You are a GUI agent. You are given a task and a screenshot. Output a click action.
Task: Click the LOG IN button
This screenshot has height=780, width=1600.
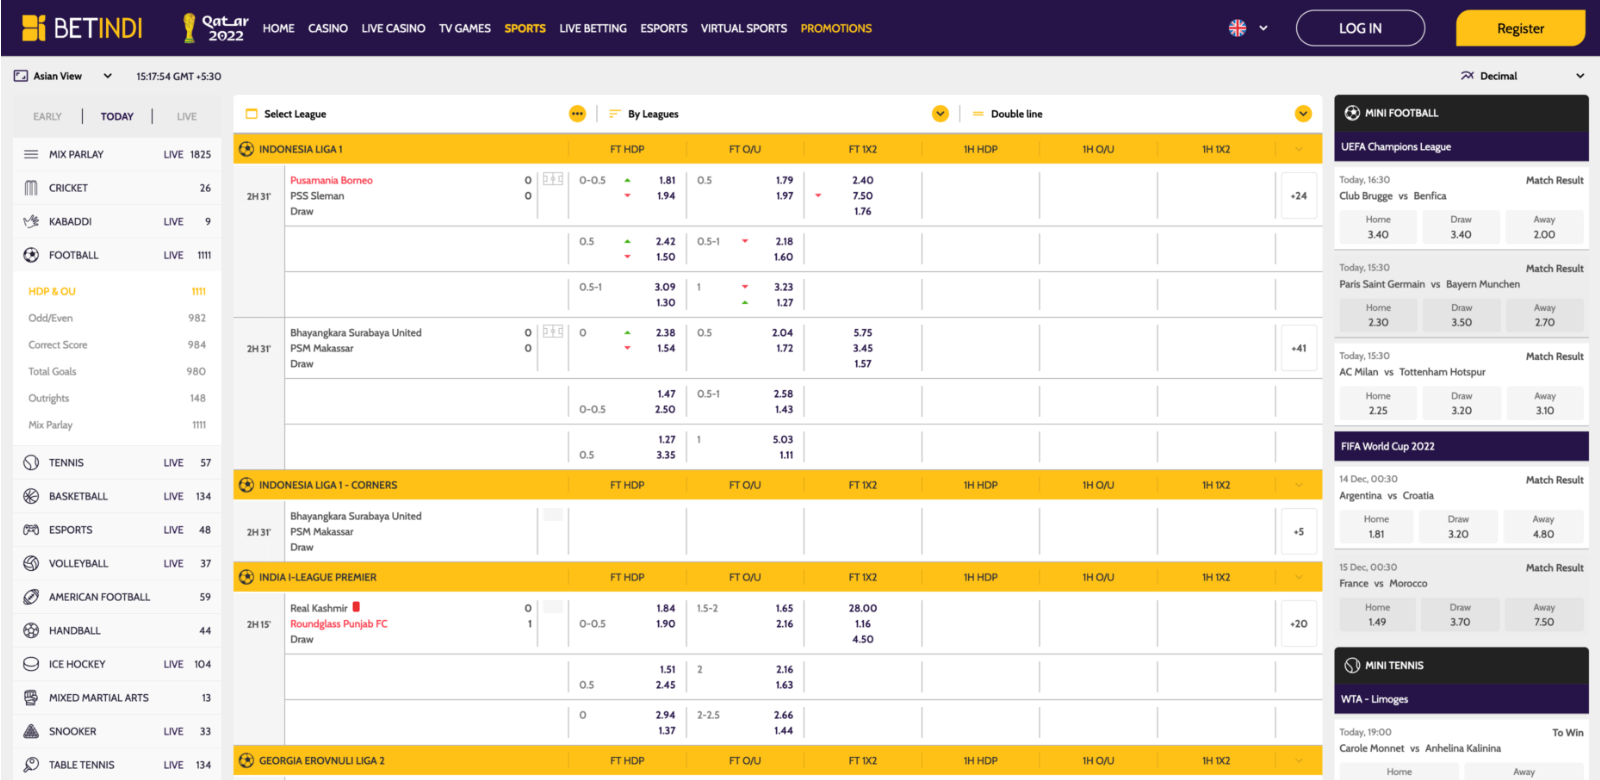1360,28
